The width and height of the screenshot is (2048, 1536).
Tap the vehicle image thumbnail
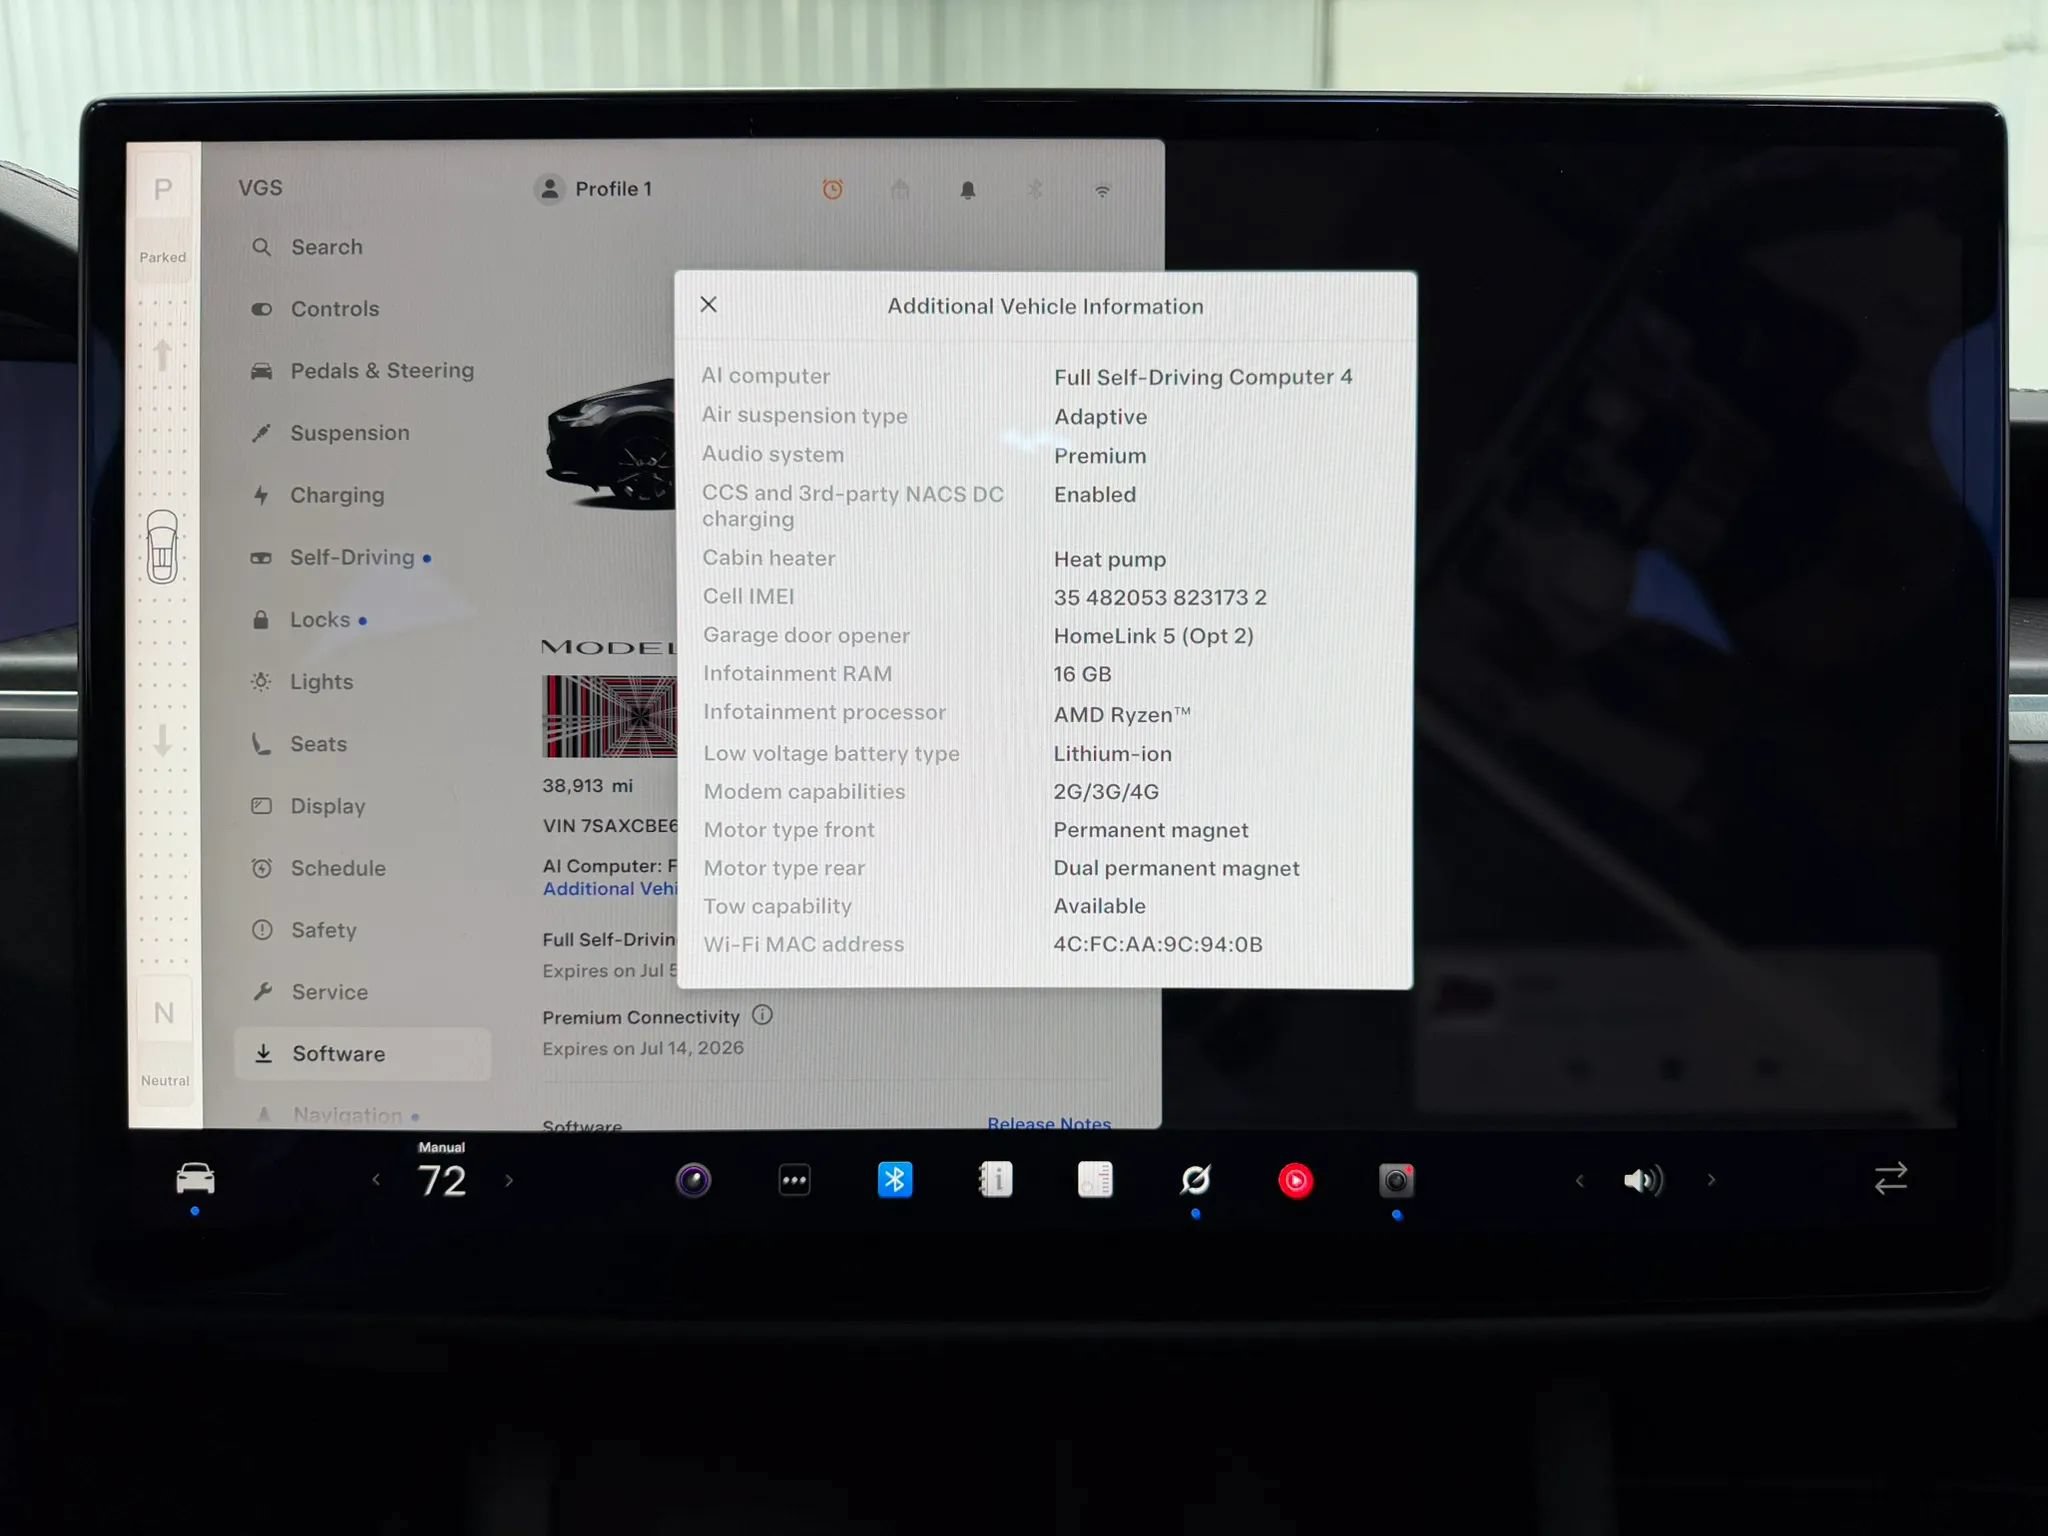click(x=611, y=443)
